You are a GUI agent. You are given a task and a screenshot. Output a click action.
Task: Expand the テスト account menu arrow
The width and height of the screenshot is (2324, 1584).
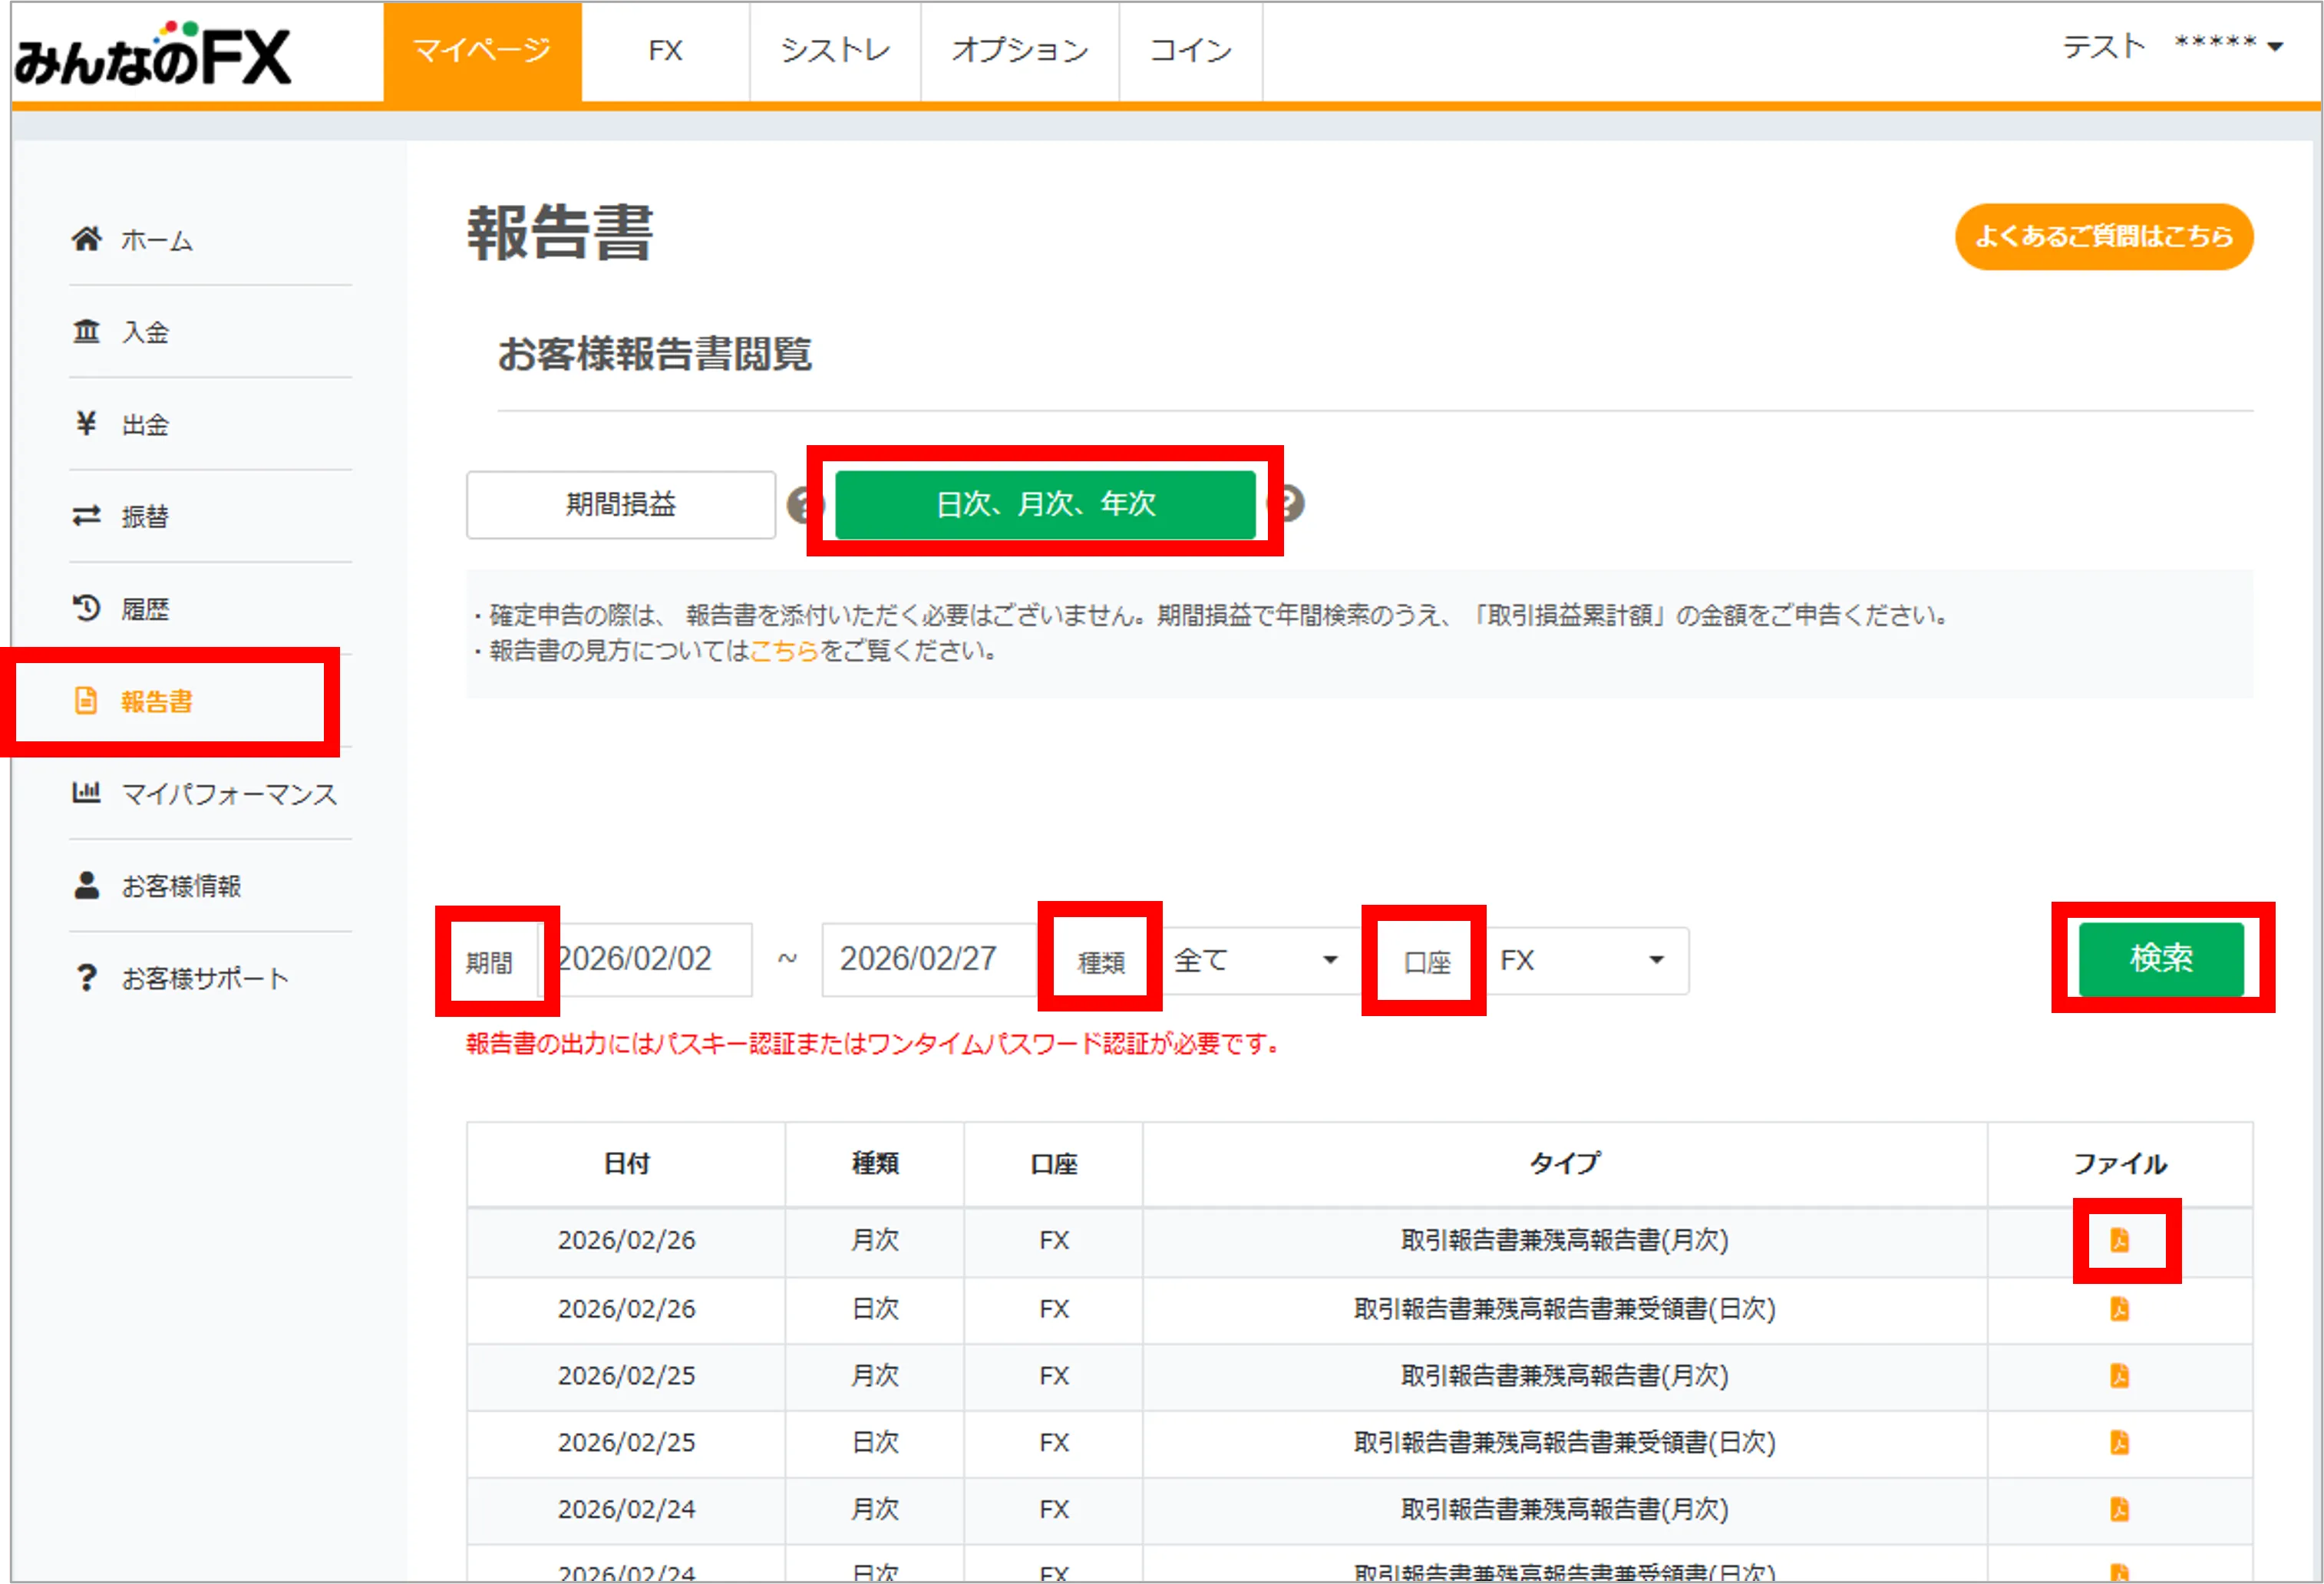(x=2276, y=47)
